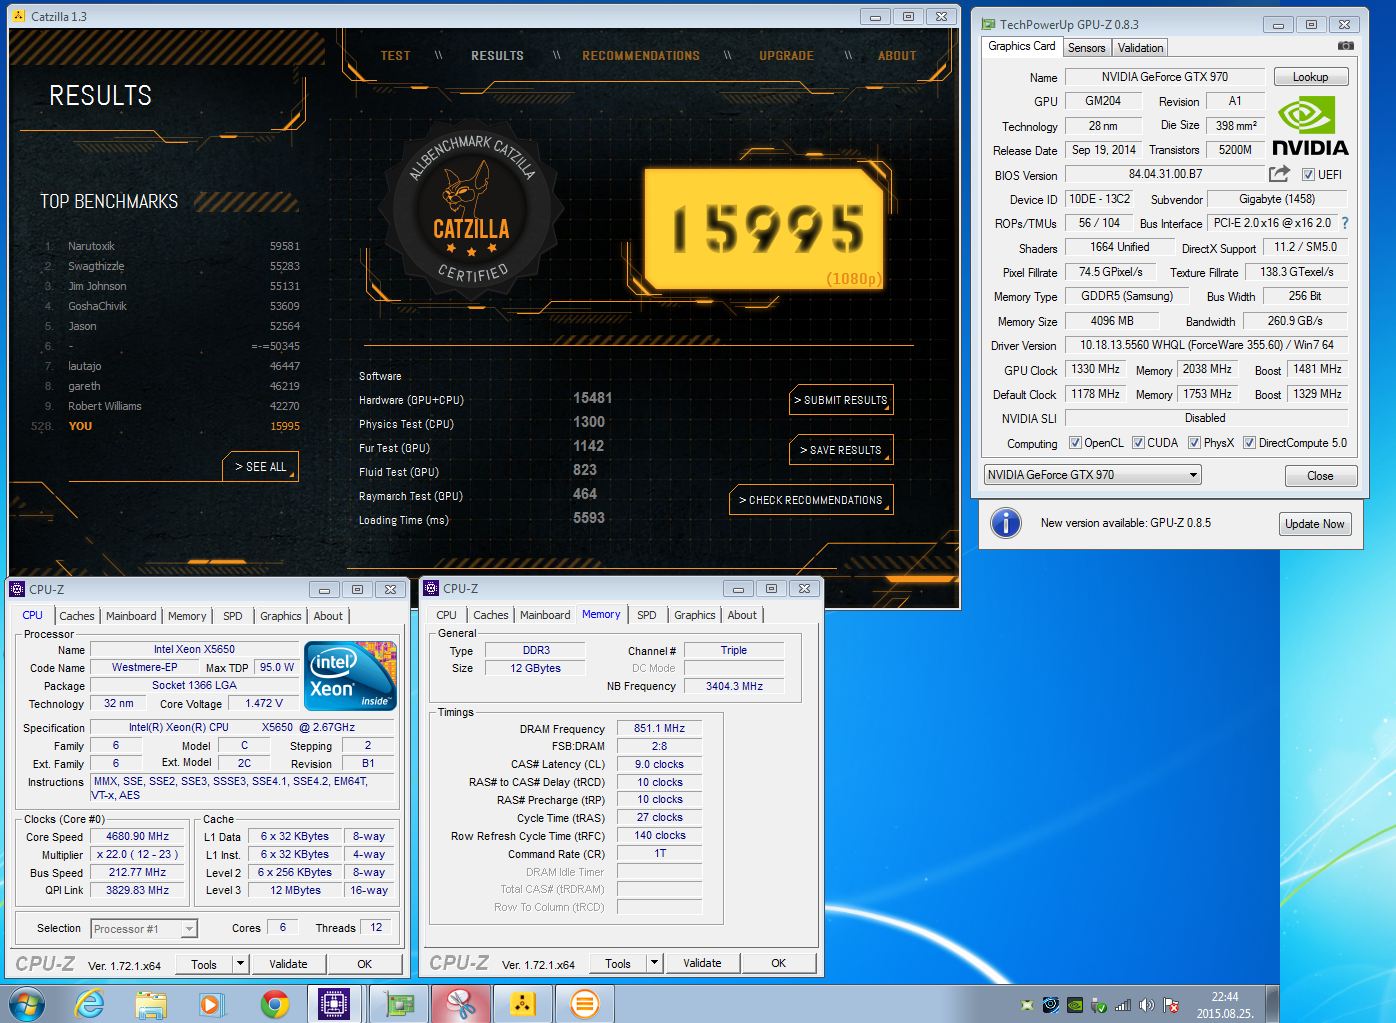Toggle the CUDA checkbox in GPU-Z

tap(1137, 443)
